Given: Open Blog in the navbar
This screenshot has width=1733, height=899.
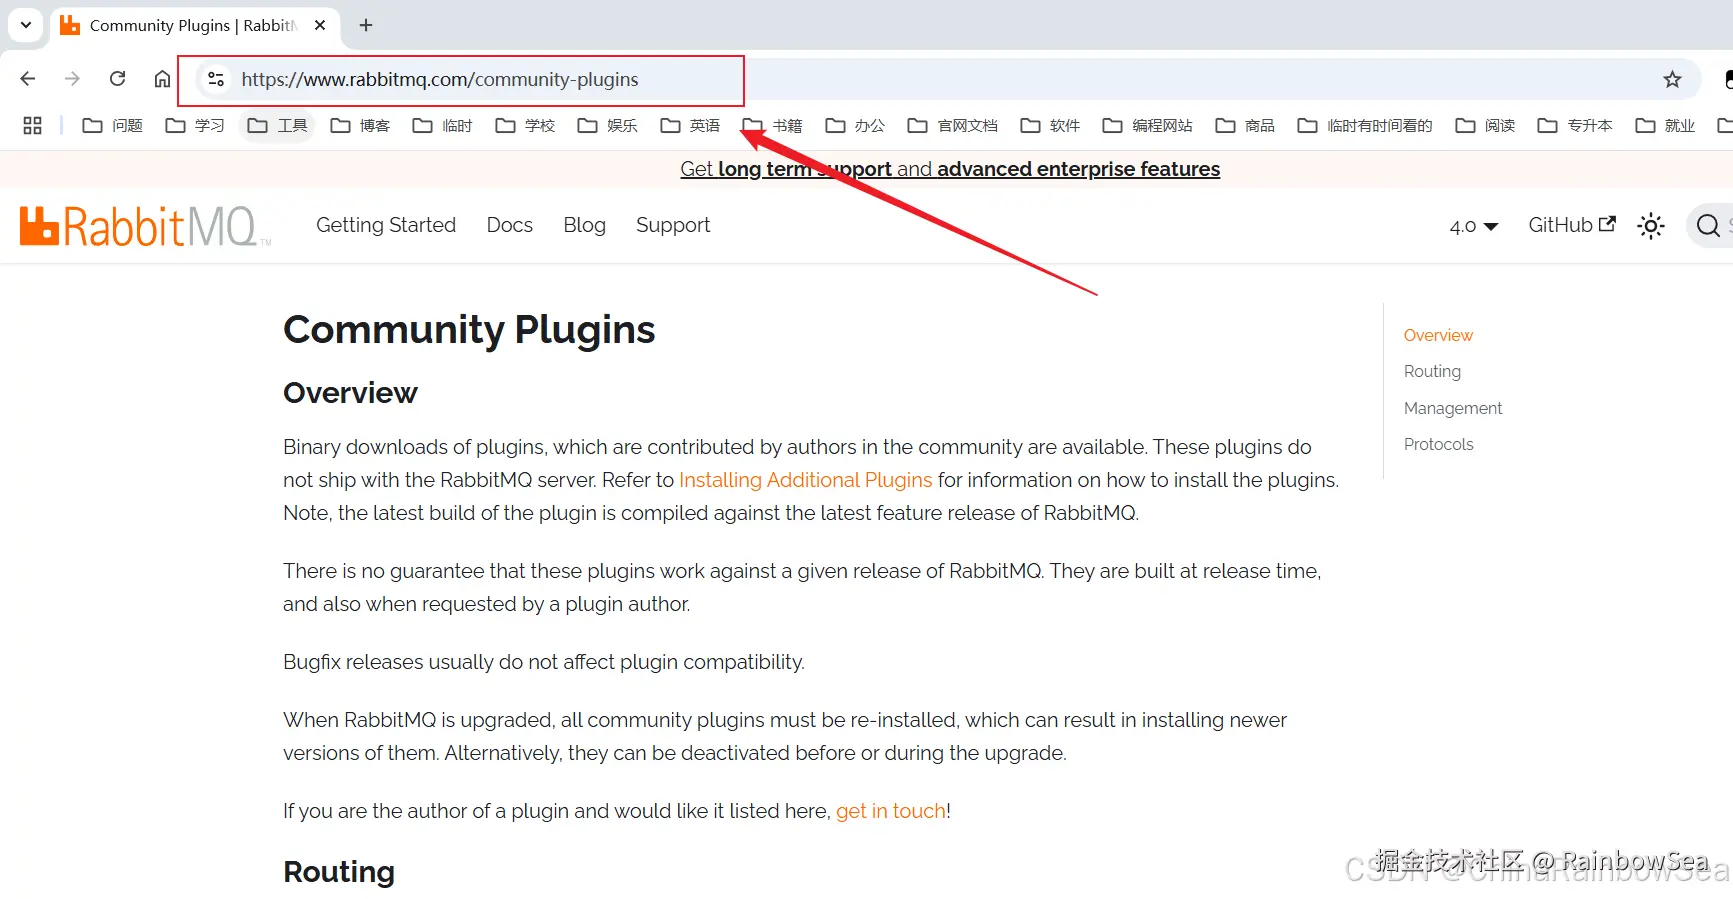Looking at the screenshot, I should pos(585,225).
